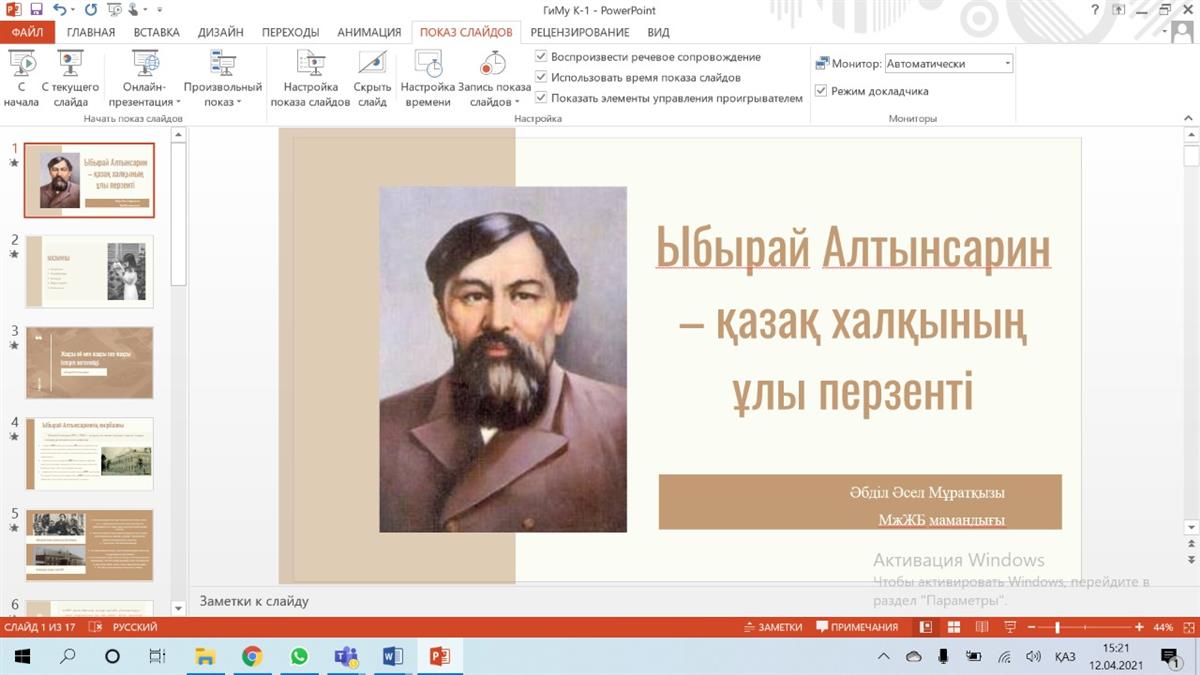
Task: Expand the Monitor selection dropdown
Action: click(x=1007, y=63)
